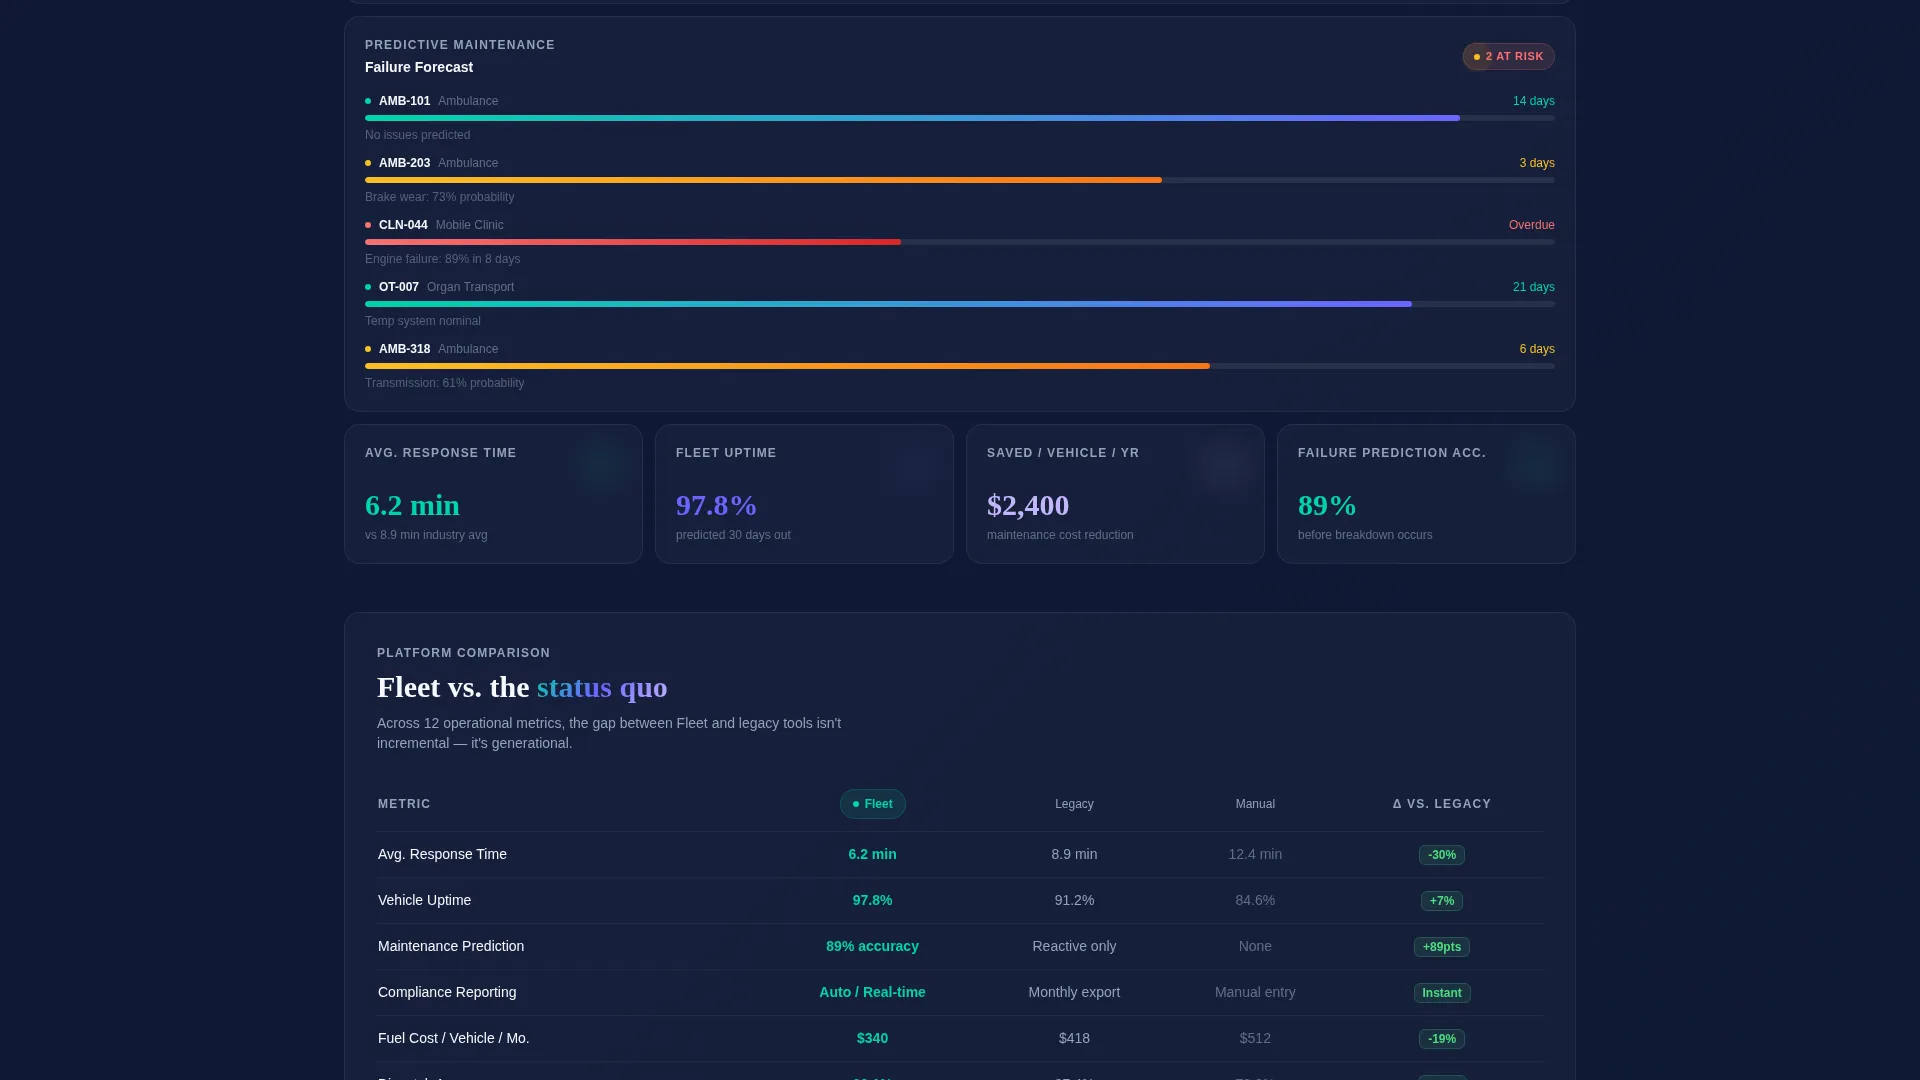This screenshot has width=1920, height=1080.
Task: Select the Maintenance Prediction row label
Action: 451,946
